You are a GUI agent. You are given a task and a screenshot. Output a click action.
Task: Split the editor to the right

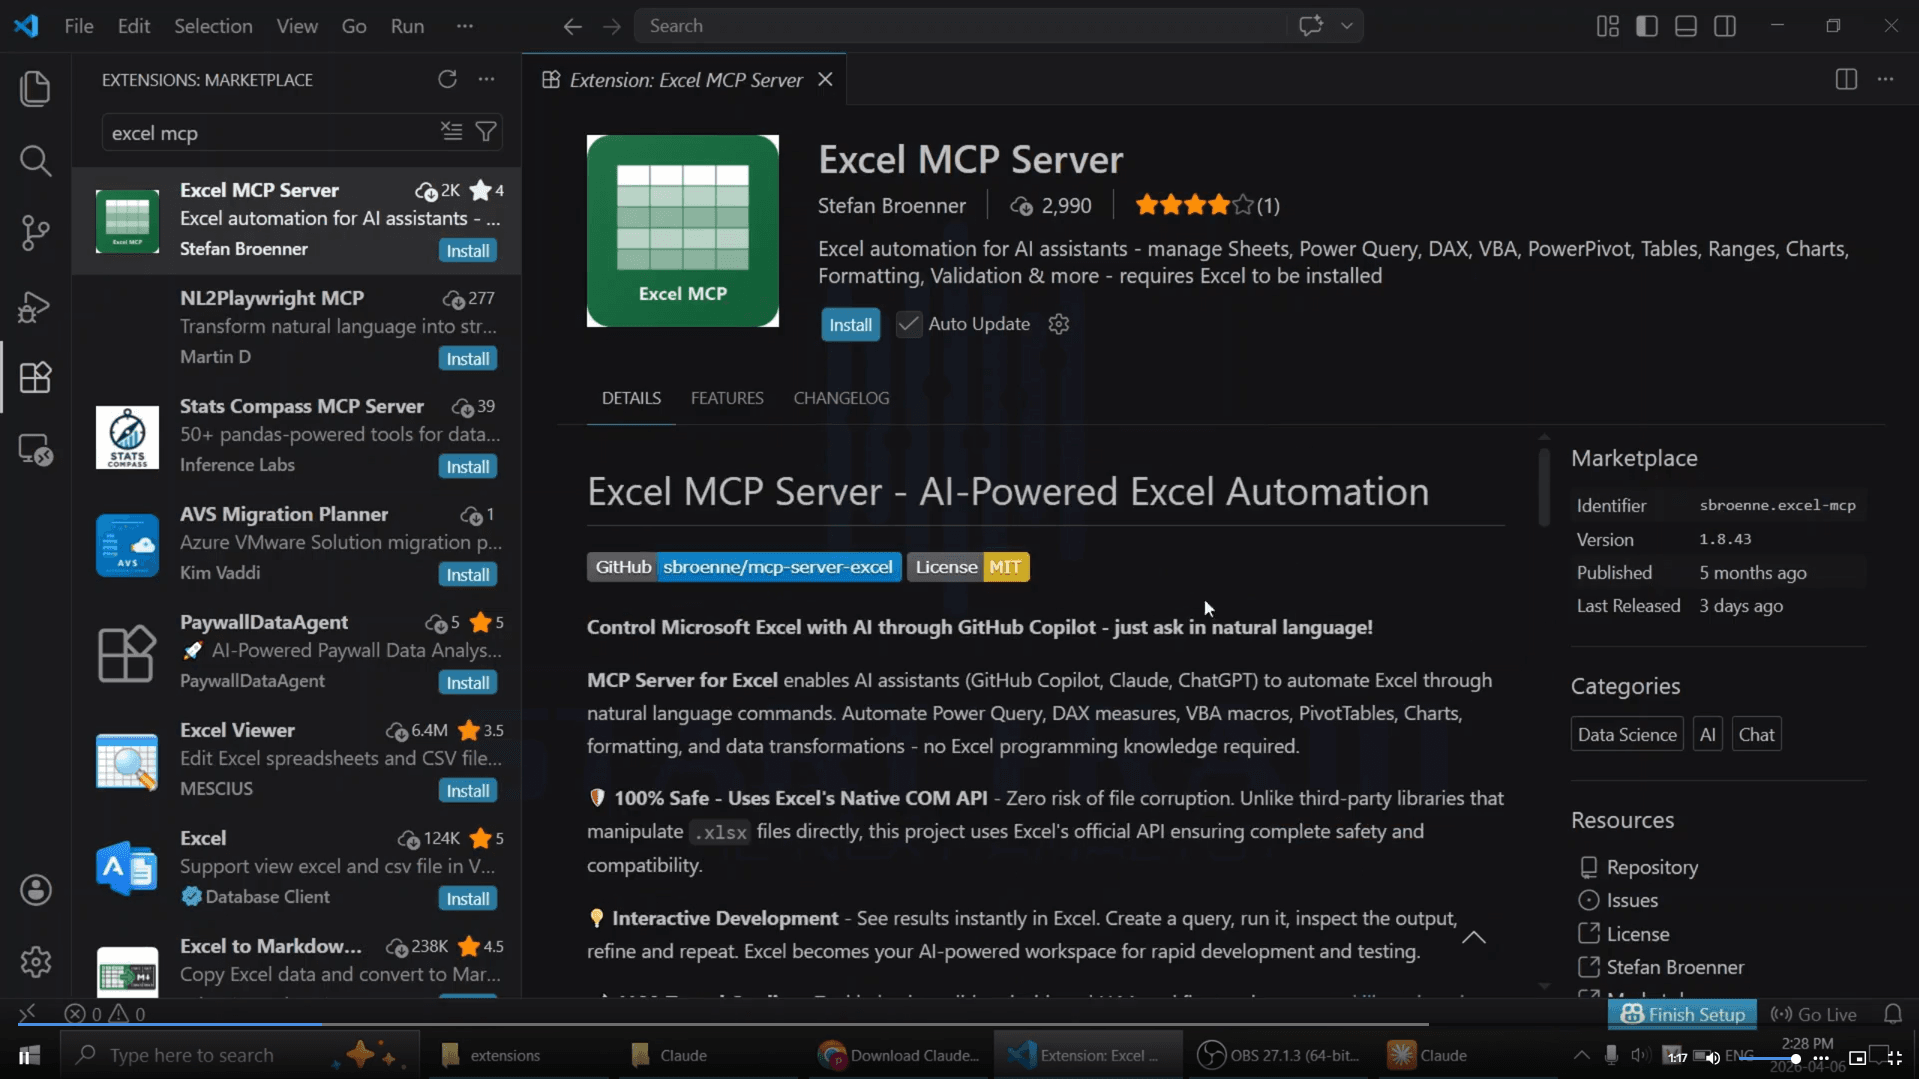click(1846, 79)
